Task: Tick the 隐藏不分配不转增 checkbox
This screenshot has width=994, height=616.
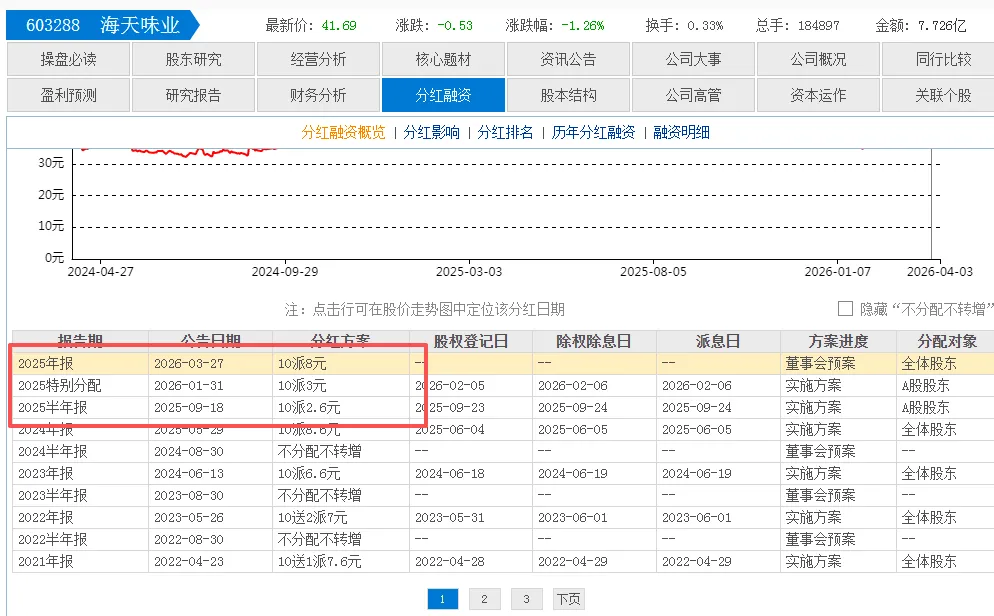Action: [x=845, y=309]
